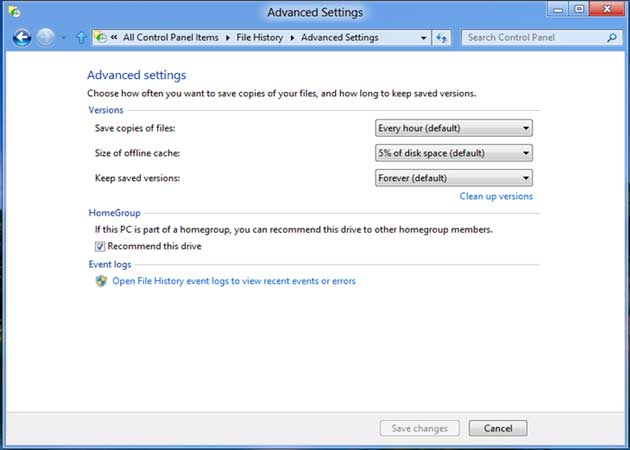
Task: Click the Event logs section label
Action: [x=110, y=264]
